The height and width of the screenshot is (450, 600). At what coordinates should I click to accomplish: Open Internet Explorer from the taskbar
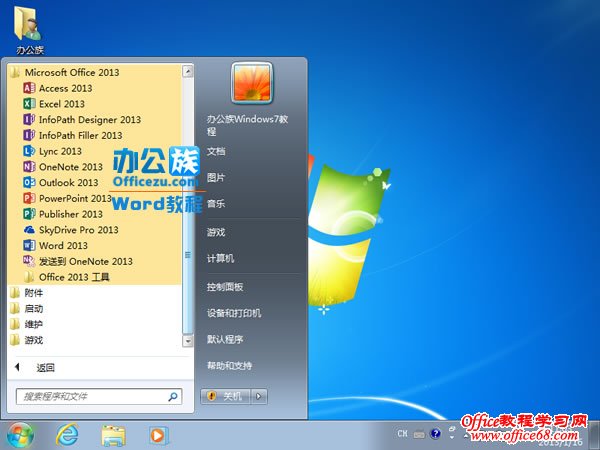(67, 435)
